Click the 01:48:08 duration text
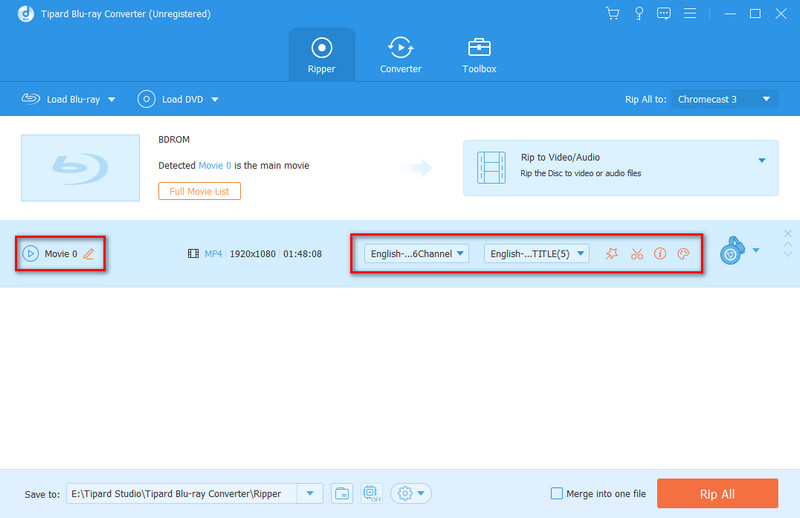 (x=303, y=254)
